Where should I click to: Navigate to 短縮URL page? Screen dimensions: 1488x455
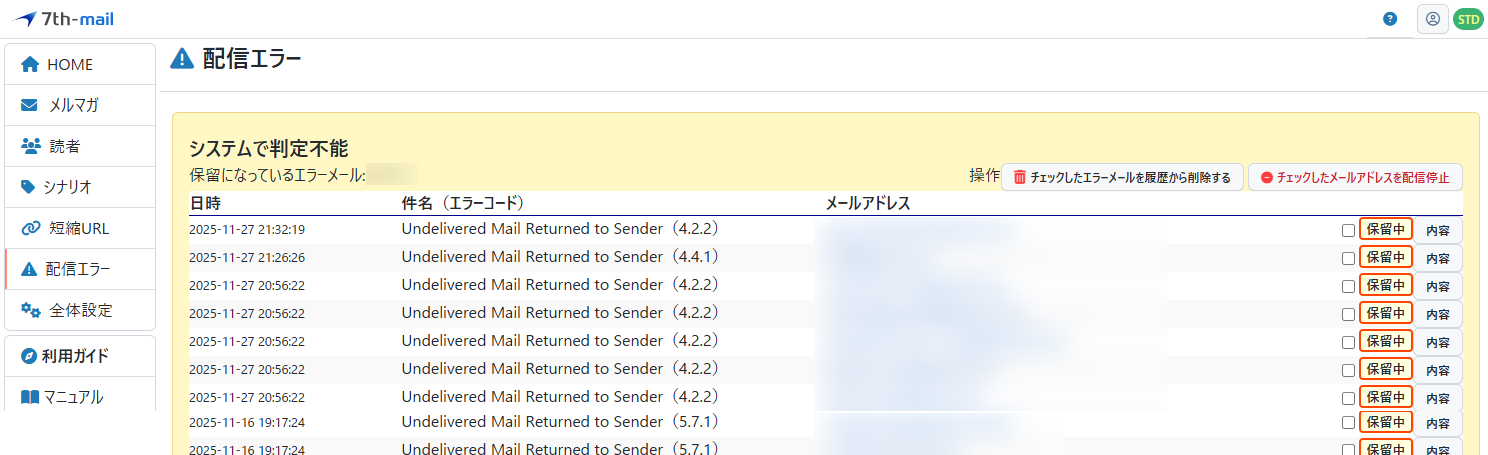[x=80, y=228]
